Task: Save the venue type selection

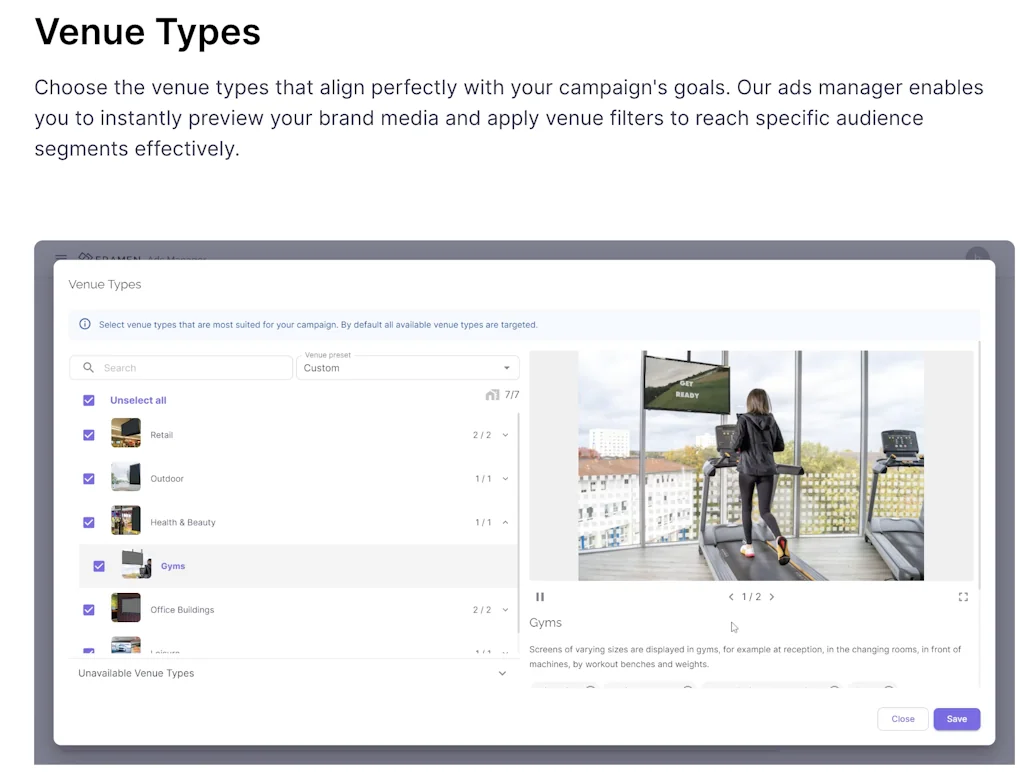Action: point(956,719)
